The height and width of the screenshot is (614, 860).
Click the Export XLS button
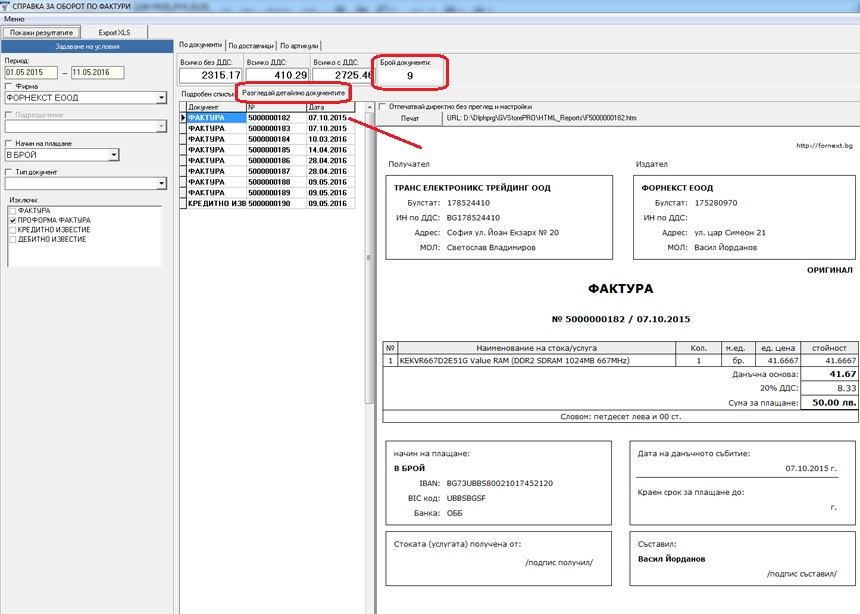pos(115,32)
